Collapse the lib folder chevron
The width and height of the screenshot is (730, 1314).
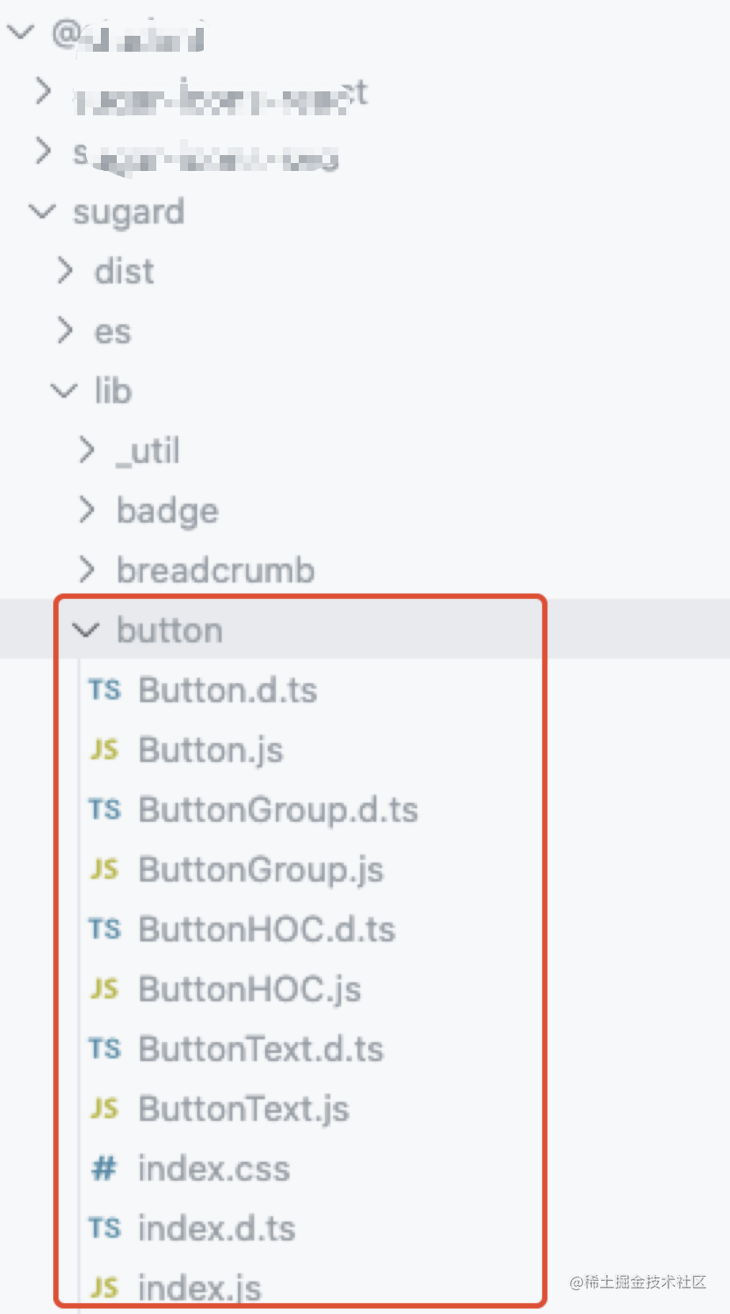[x=66, y=391]
